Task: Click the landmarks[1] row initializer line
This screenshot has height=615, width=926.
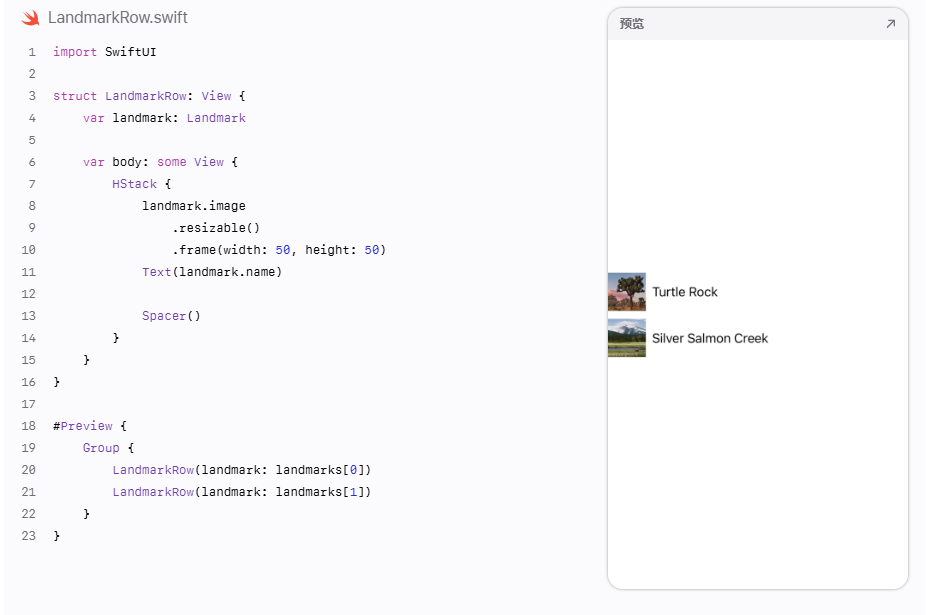Action: click(x=242, y=492)
